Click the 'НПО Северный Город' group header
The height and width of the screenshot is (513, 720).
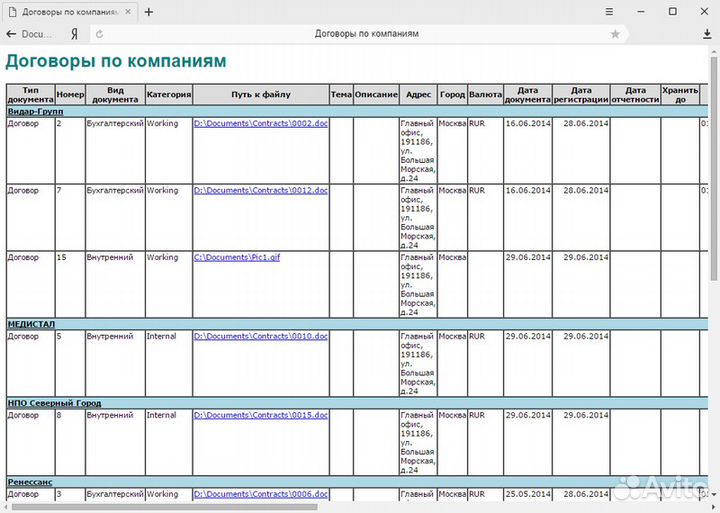pos(54,403)
